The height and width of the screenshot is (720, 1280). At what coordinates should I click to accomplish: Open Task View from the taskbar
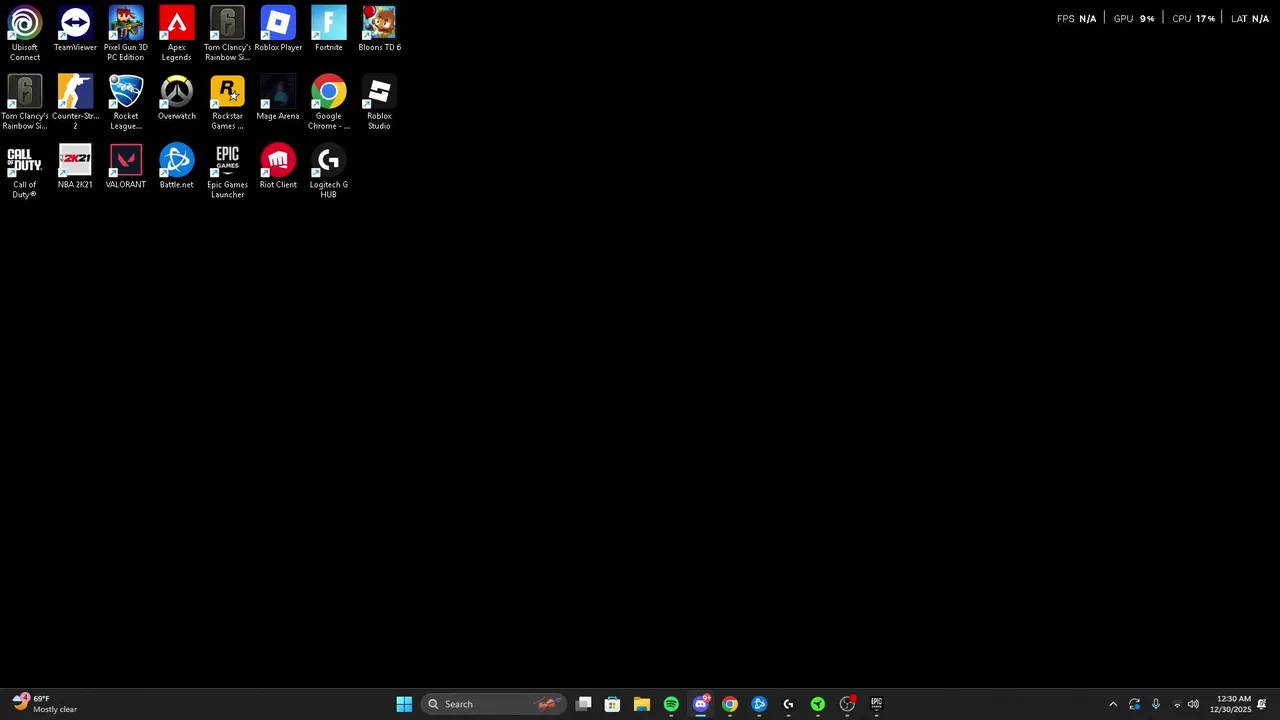point(584,704)
